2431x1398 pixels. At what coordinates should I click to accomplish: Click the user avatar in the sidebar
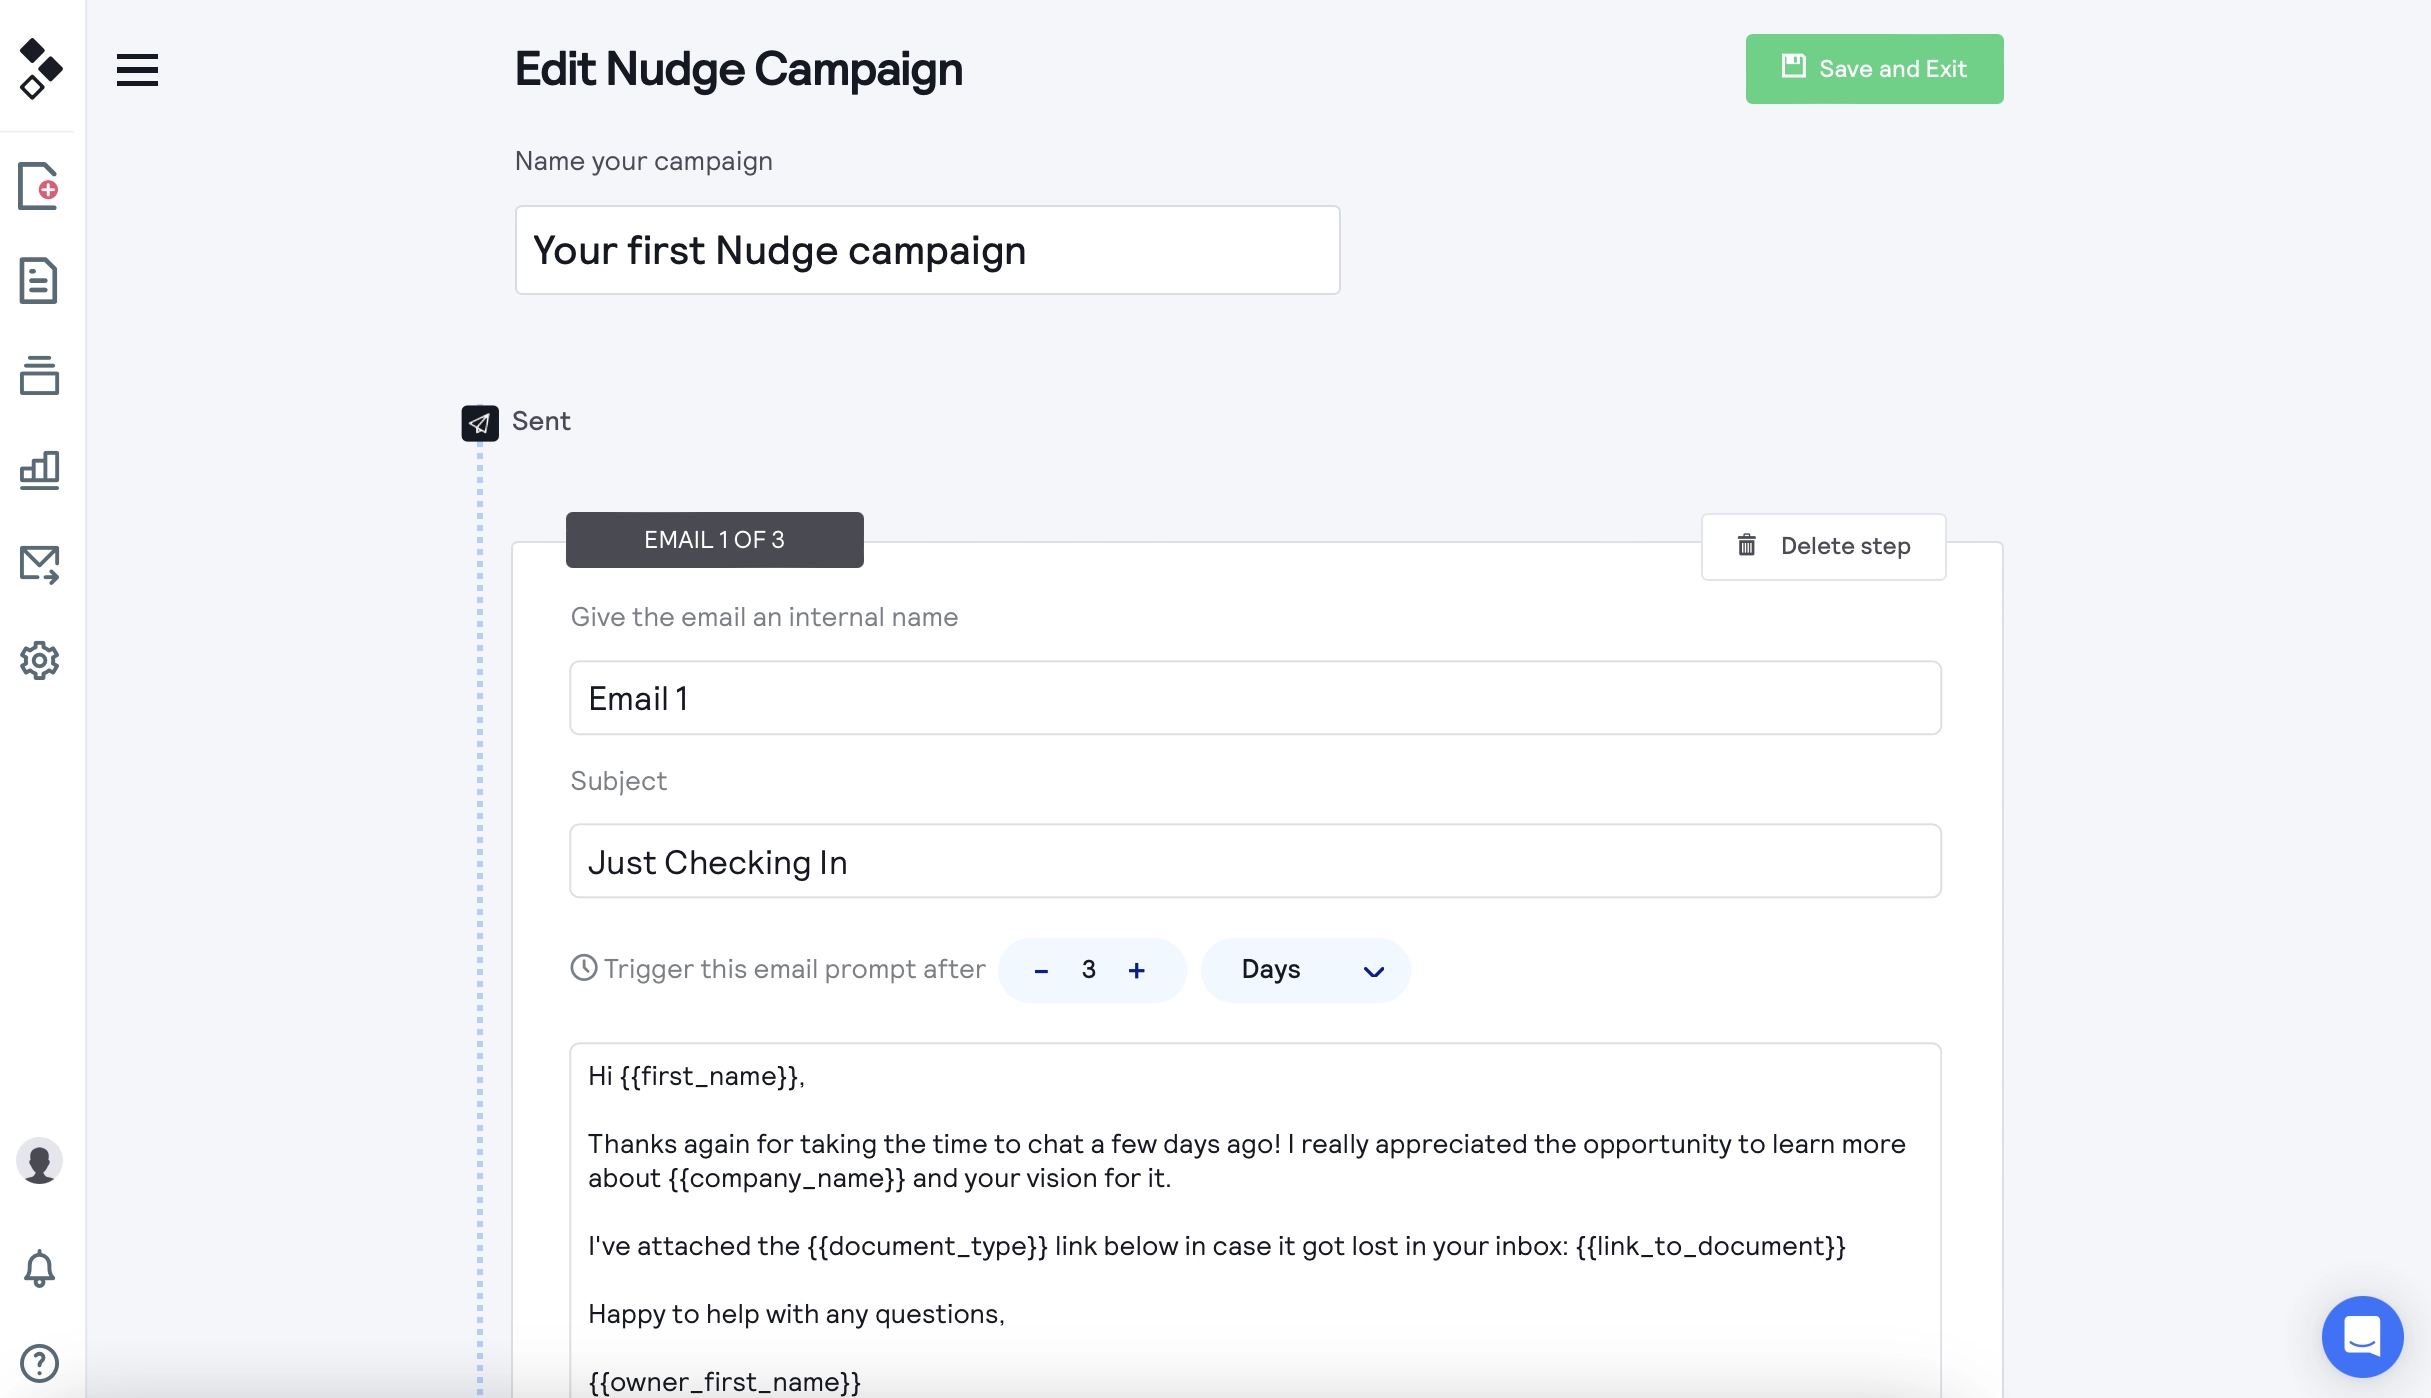coord(39,1160)
